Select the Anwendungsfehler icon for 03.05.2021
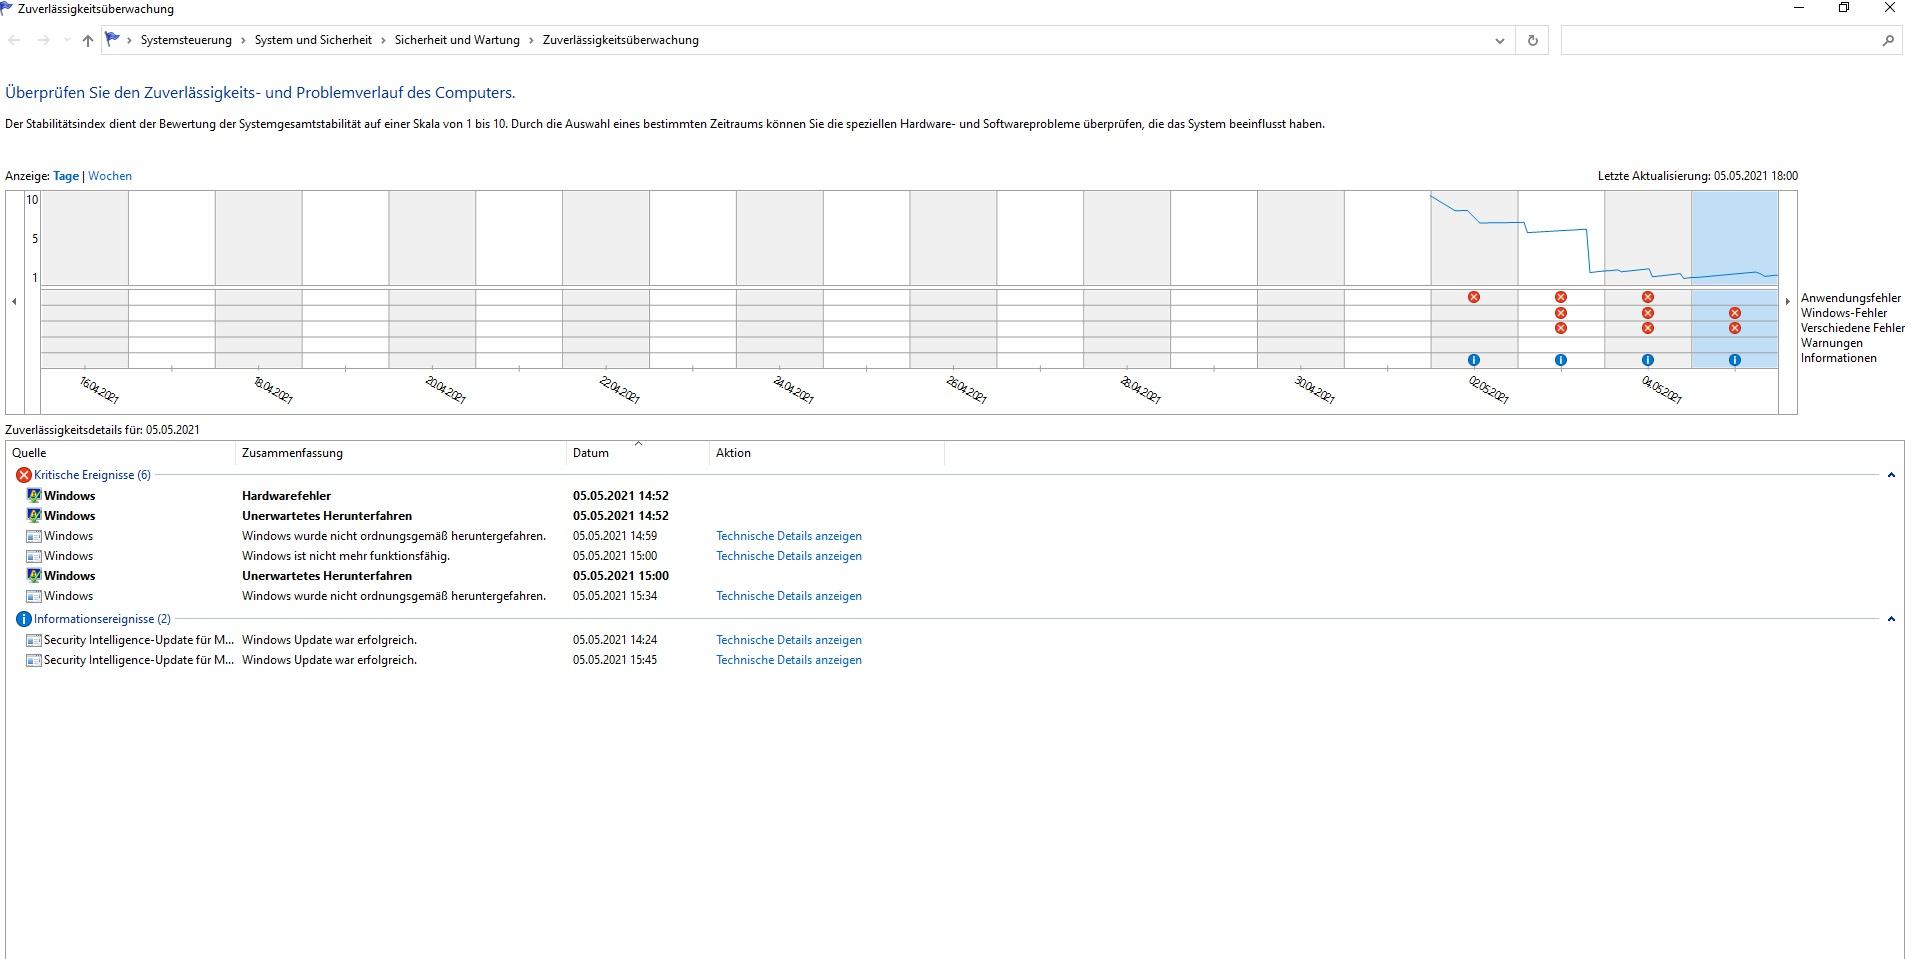The width and height of the screenshot is (1915, 959). (1561, 297)
